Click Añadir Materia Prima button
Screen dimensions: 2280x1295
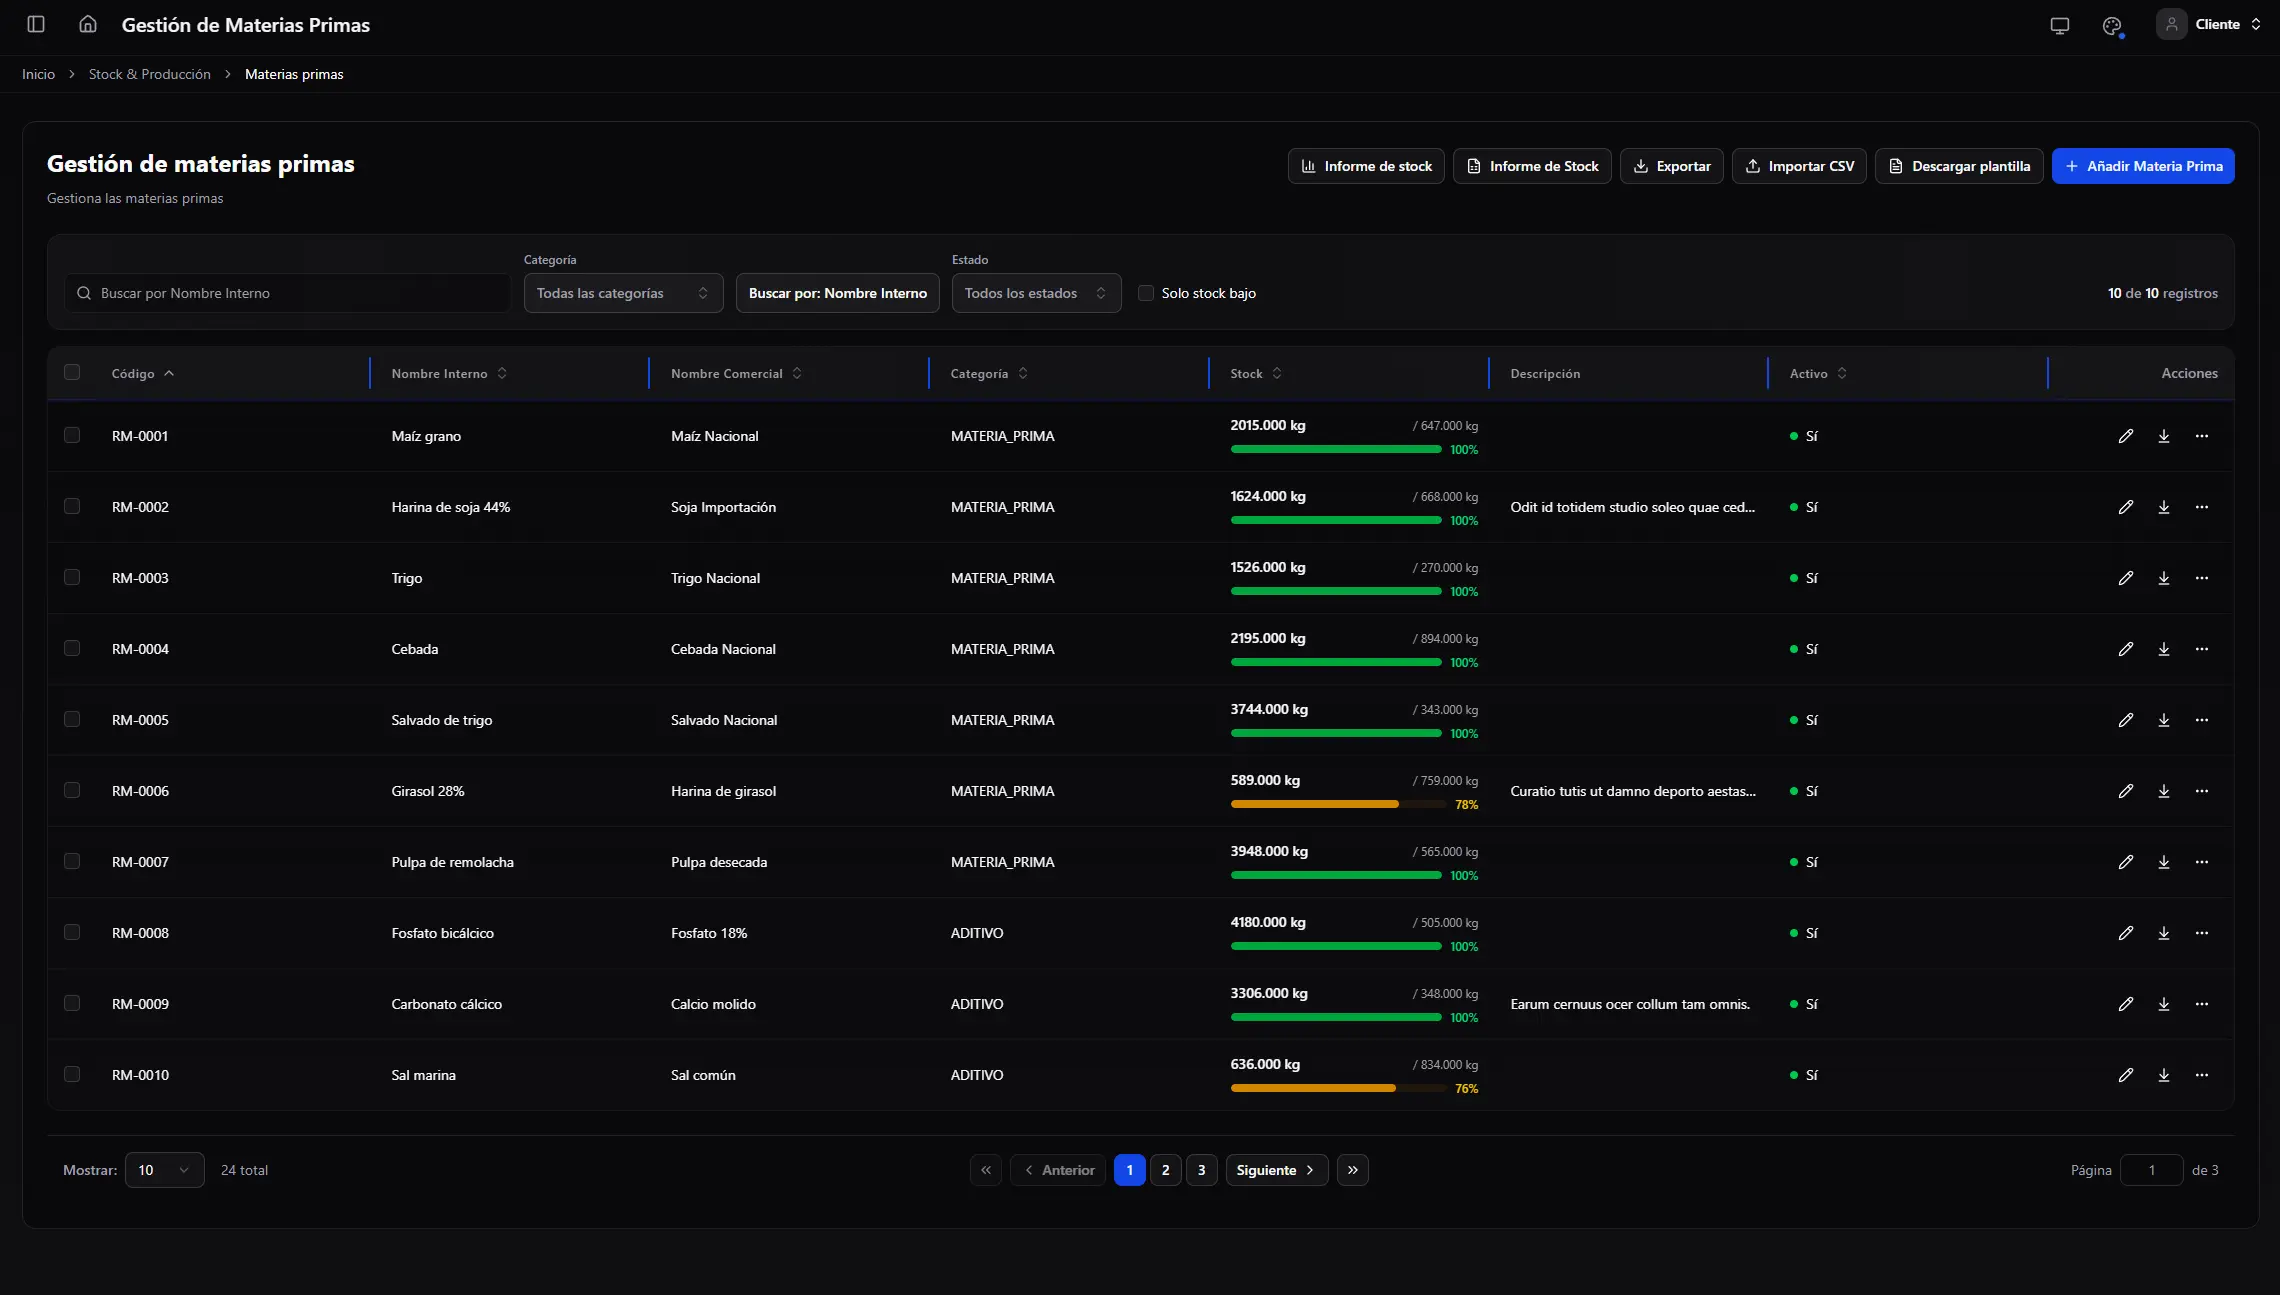pos(2143,166)
